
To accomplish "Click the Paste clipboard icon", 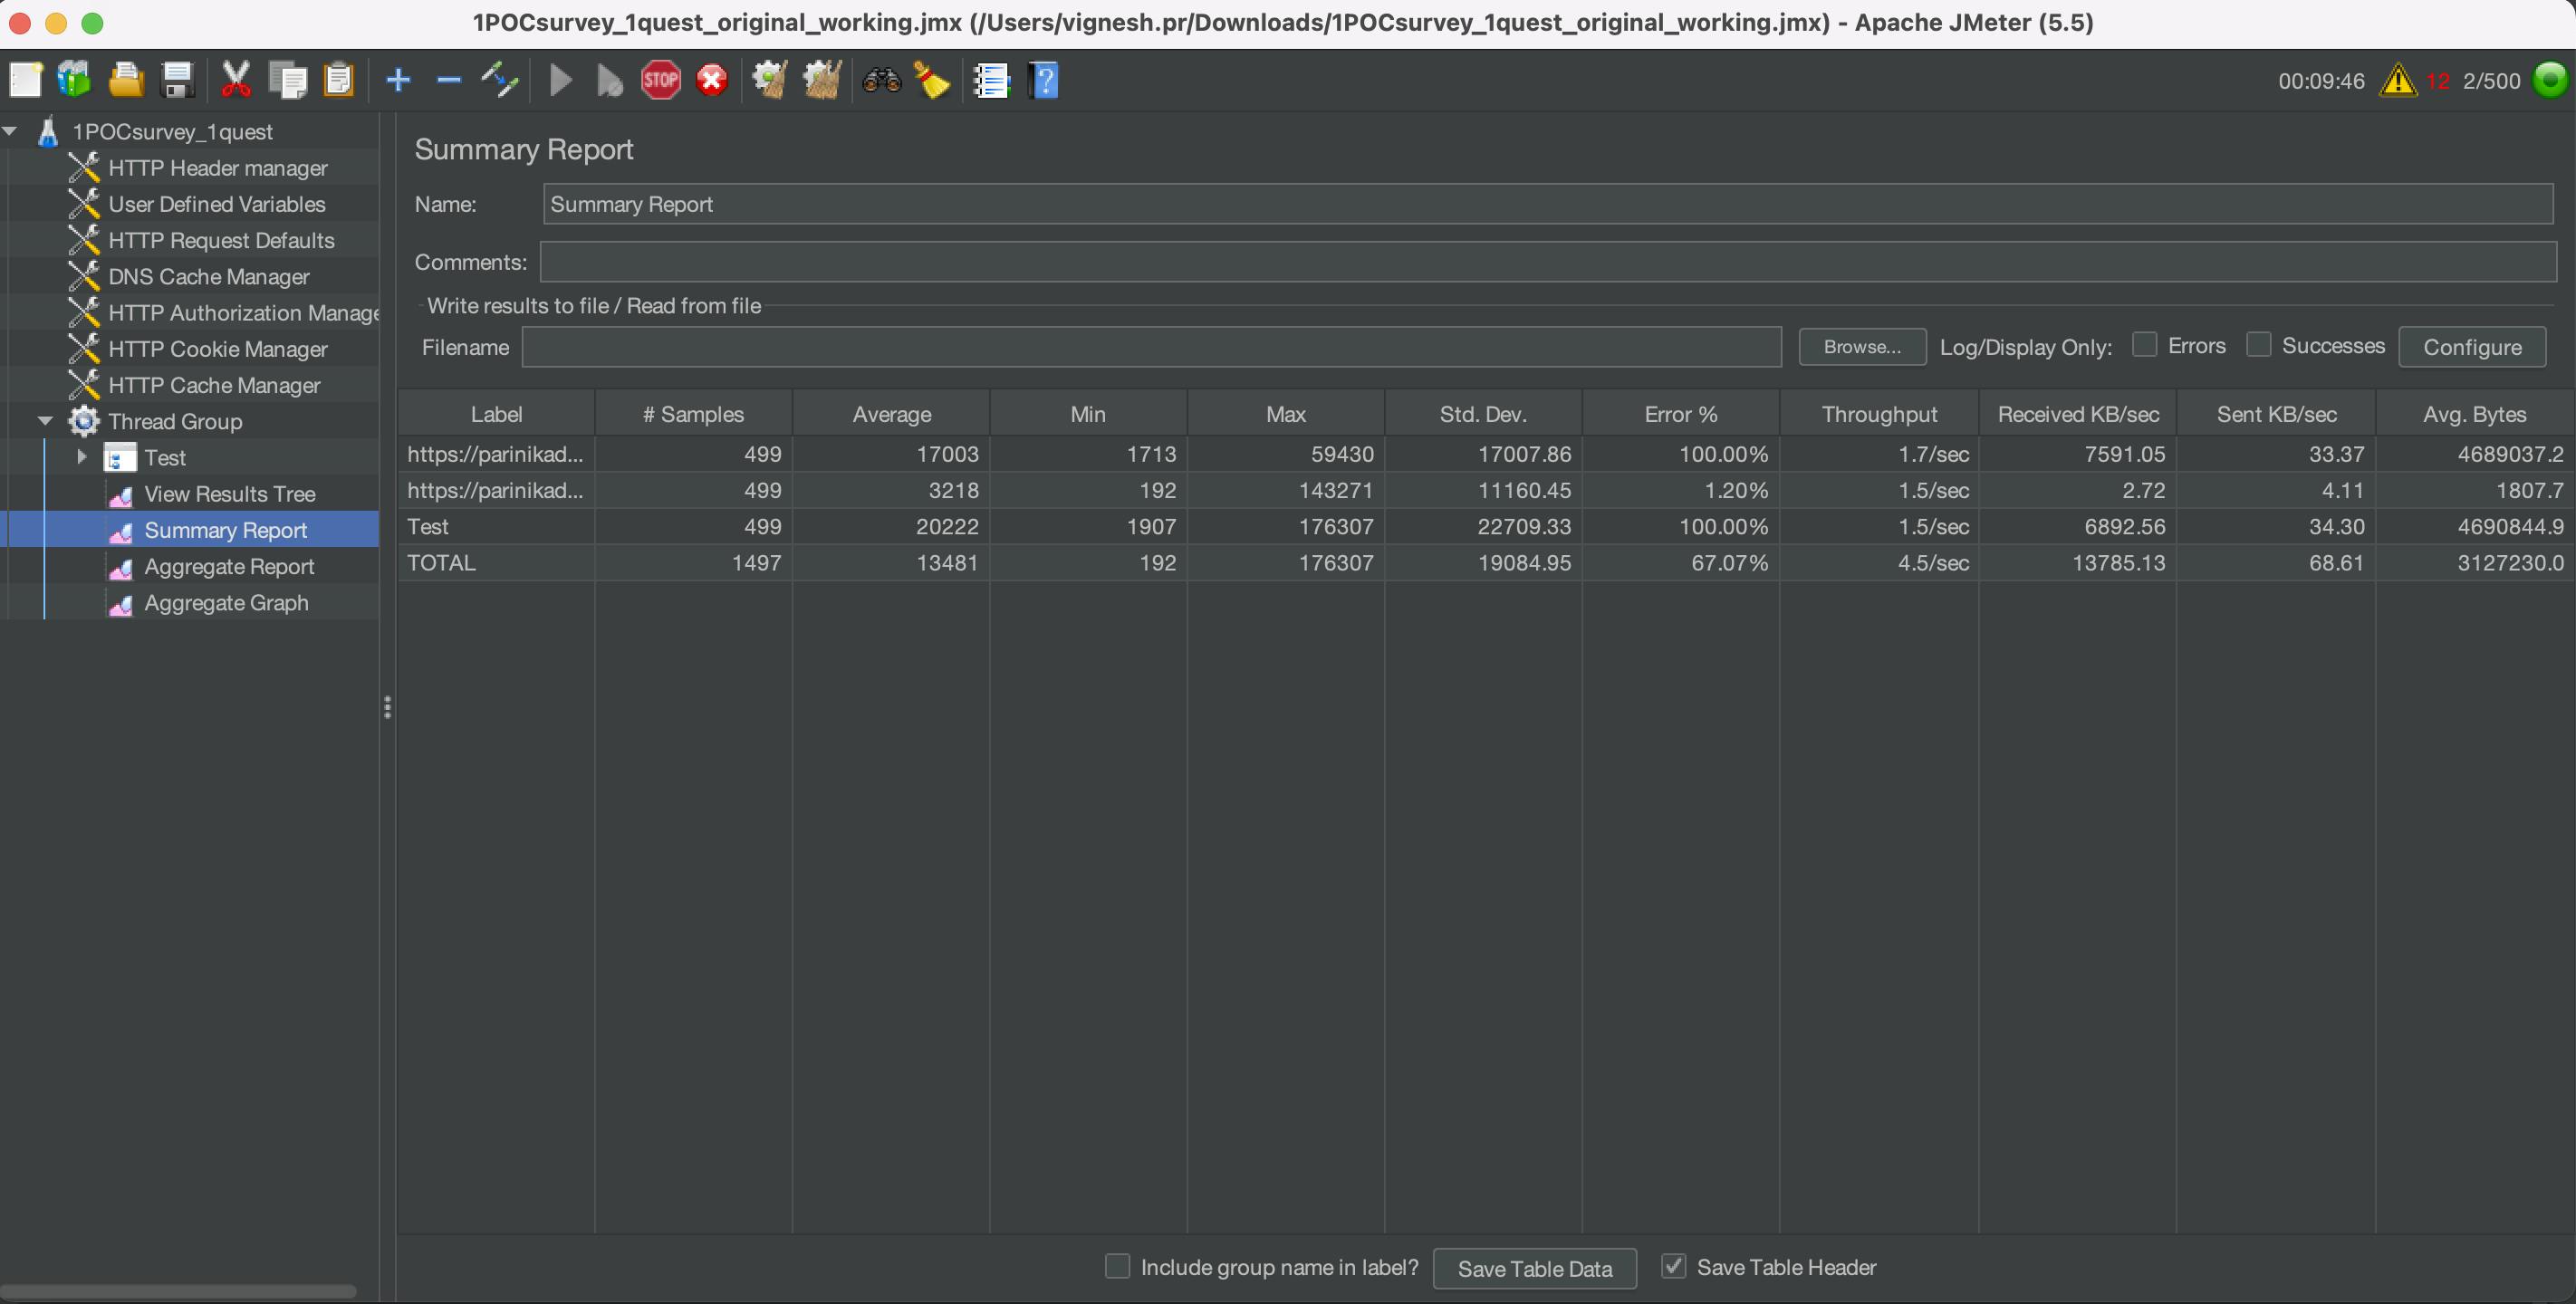I will tap(339, 80).
